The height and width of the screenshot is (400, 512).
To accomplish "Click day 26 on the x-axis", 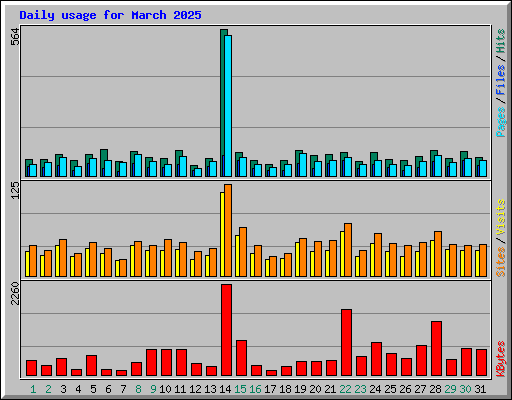I will pyautogui.click(x=405, y=389).
